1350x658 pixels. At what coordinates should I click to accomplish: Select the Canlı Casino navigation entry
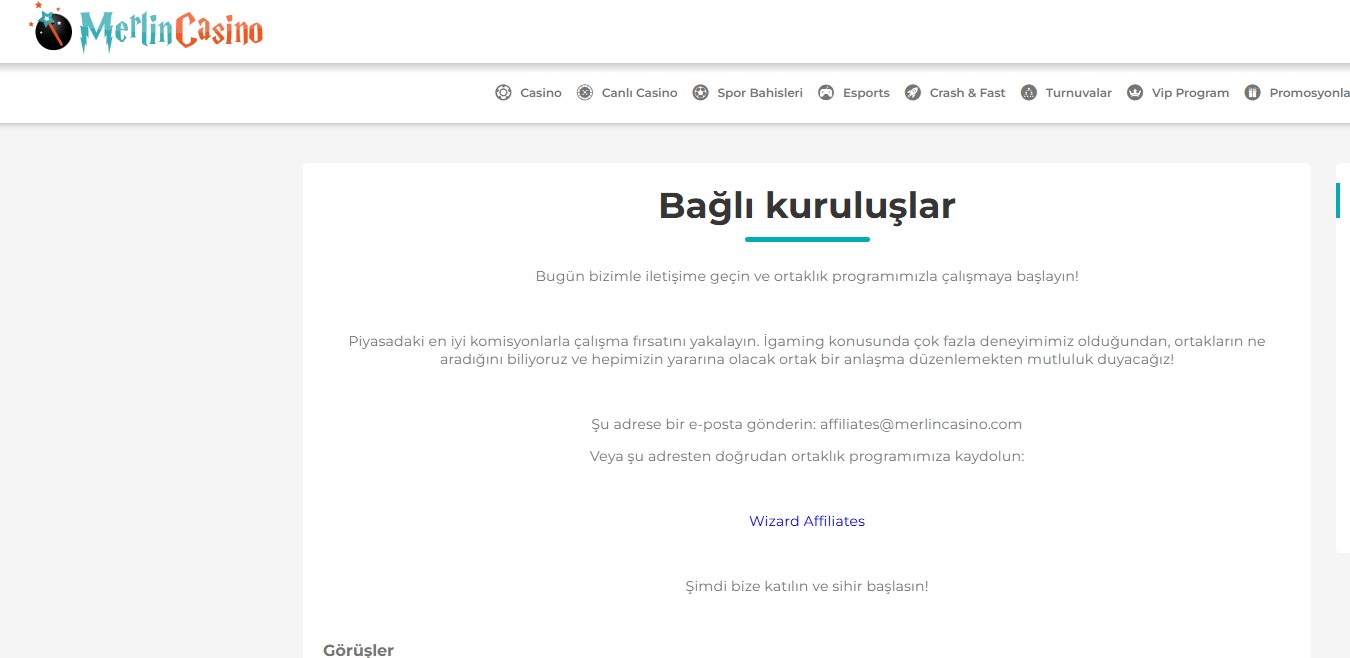(639, 92)
